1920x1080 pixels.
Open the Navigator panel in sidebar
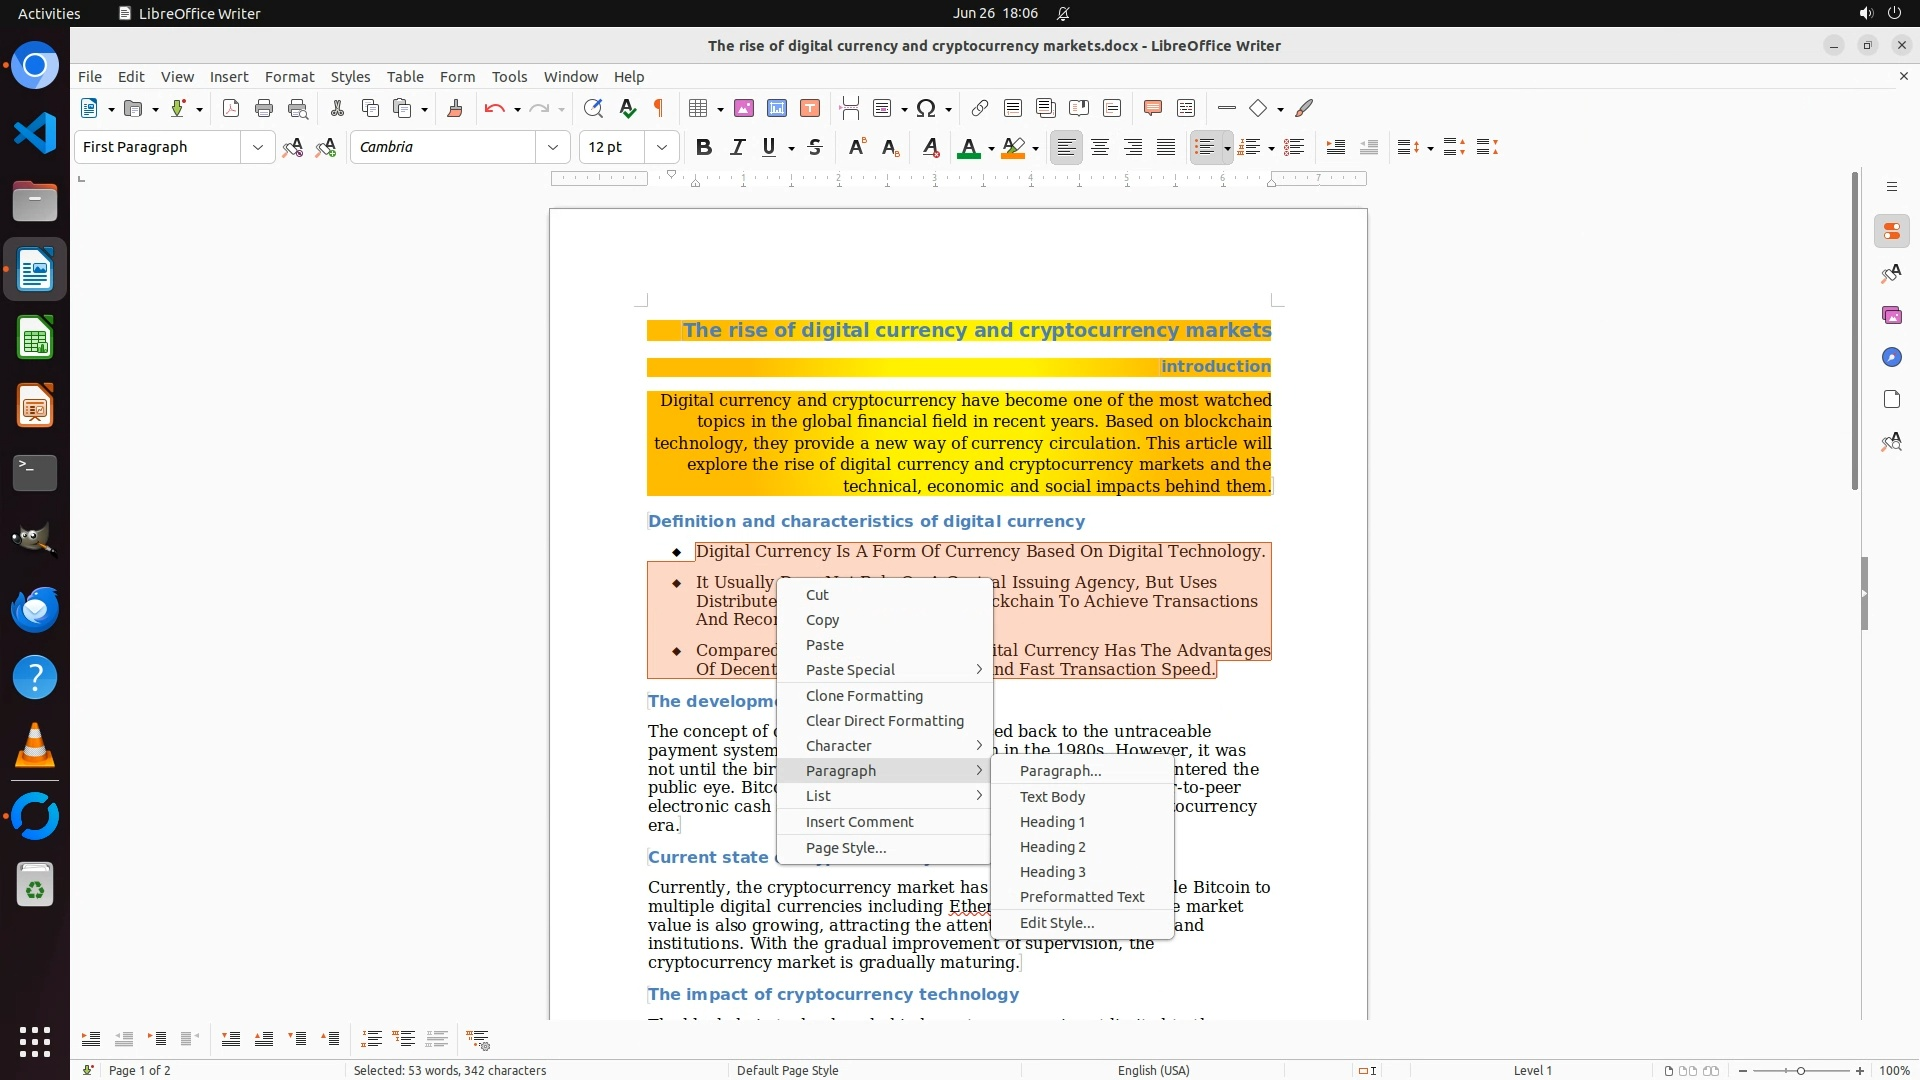1891,357
